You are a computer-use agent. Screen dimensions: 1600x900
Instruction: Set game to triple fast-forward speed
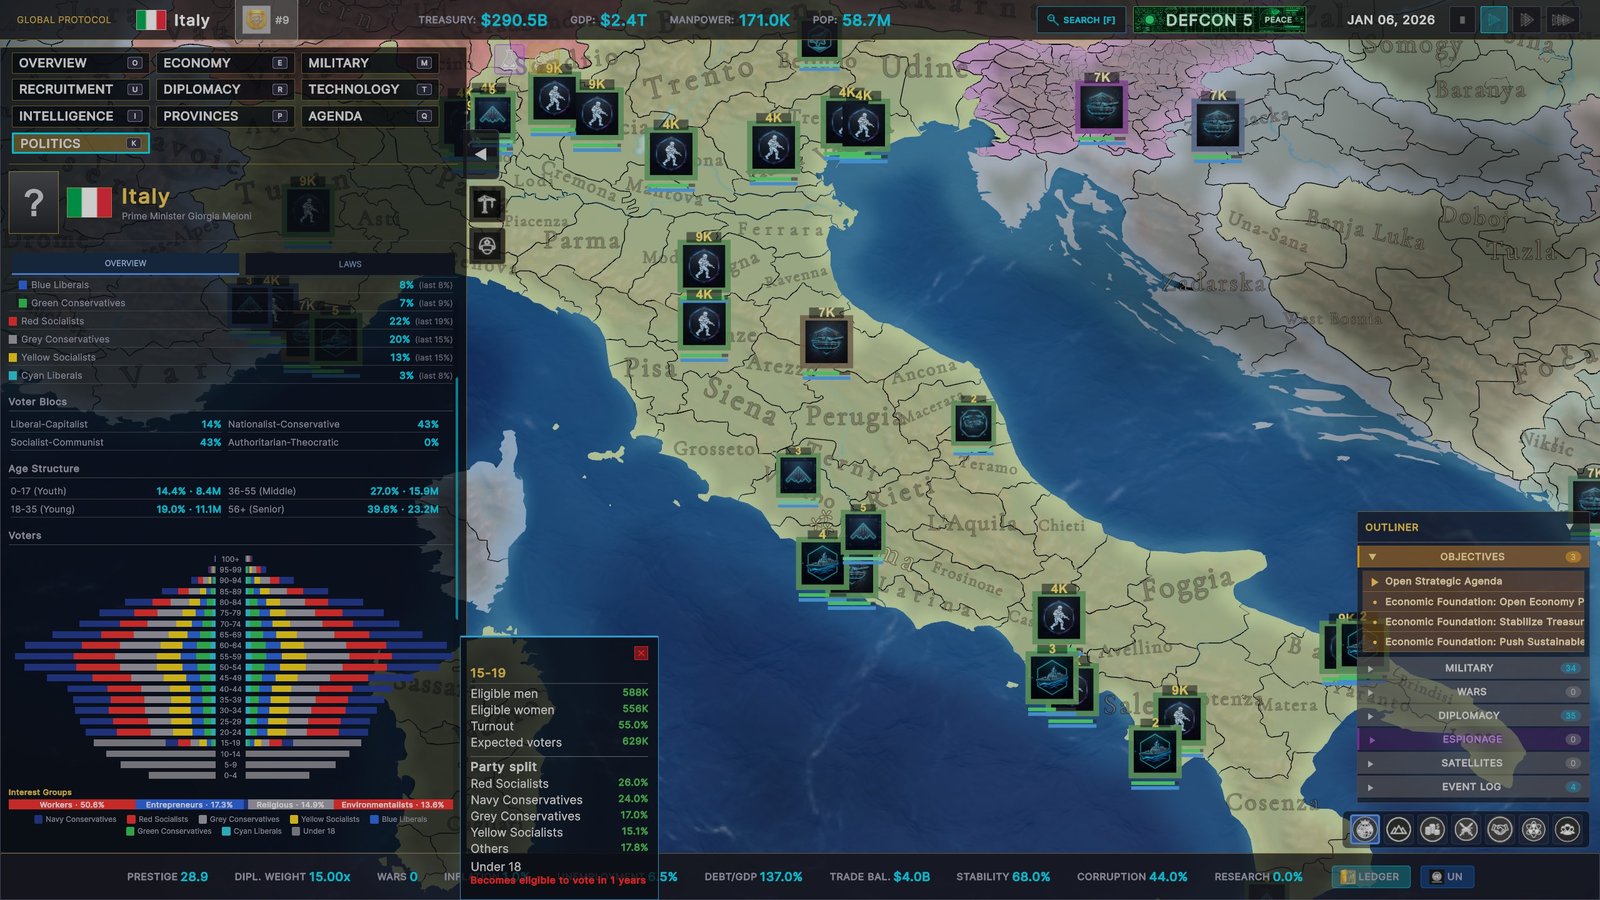[x=1562, y=20]
